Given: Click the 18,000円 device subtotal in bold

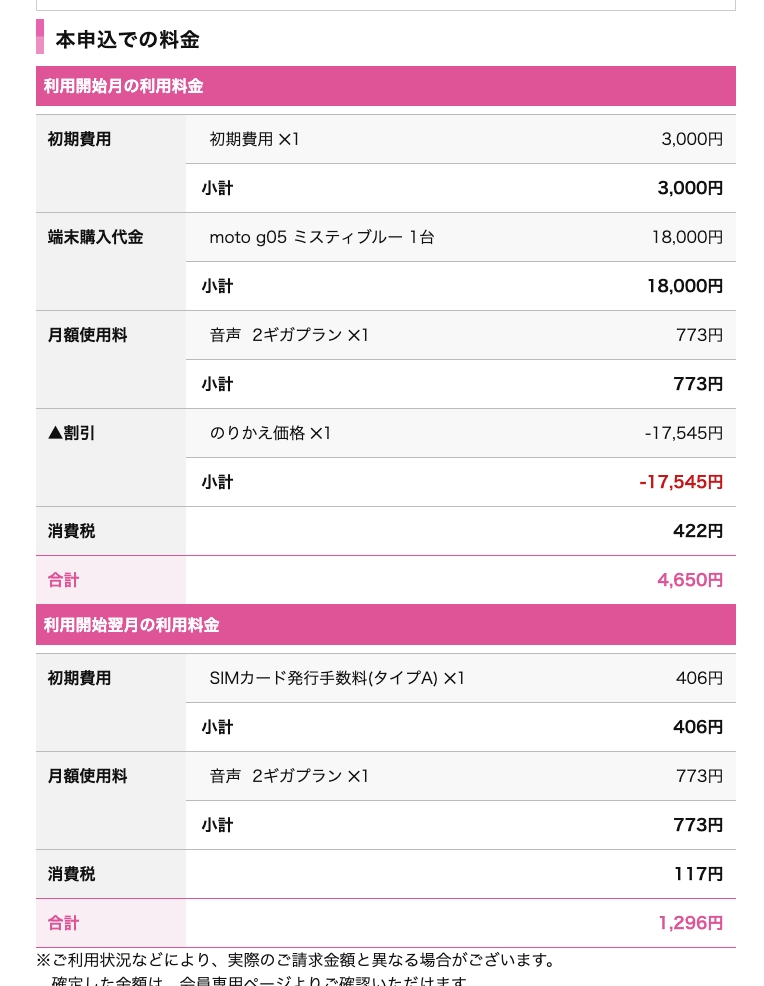Looking at the screenshot, I should 684,286.
